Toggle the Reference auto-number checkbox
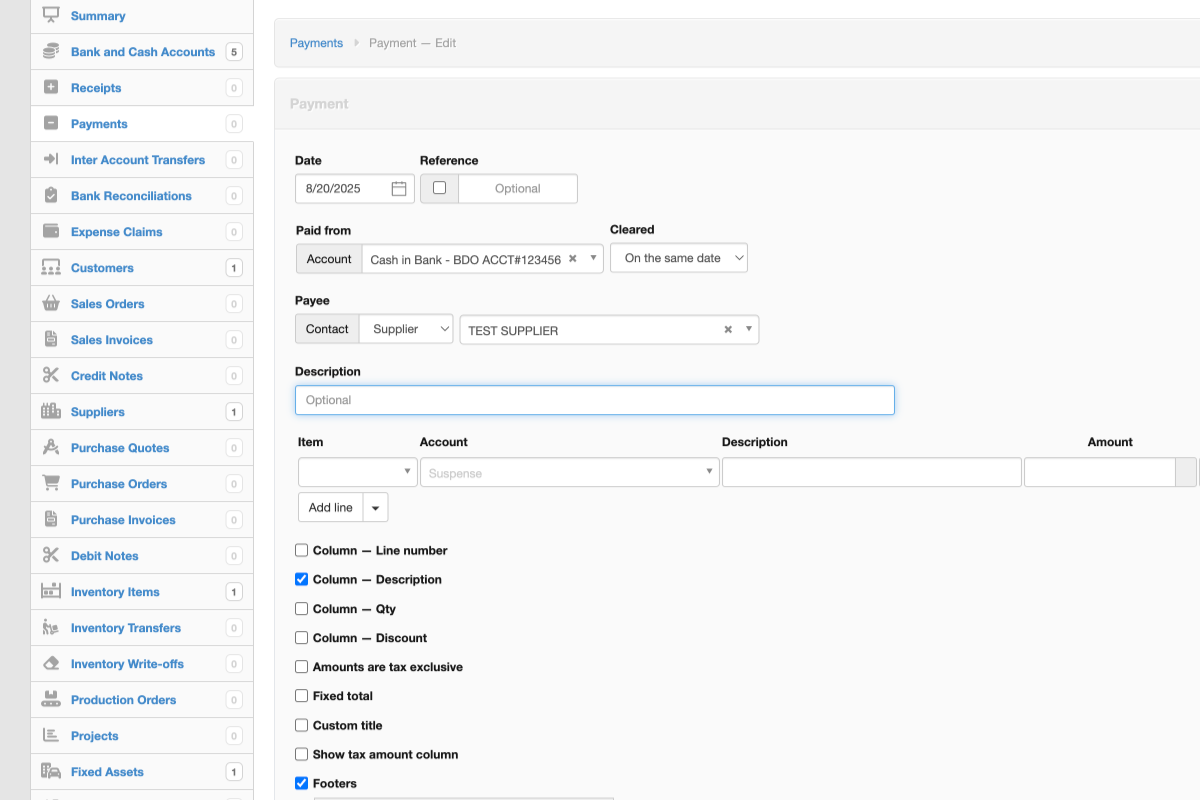The height and width of the screenshot is (800, 1200). click(439, 188)
